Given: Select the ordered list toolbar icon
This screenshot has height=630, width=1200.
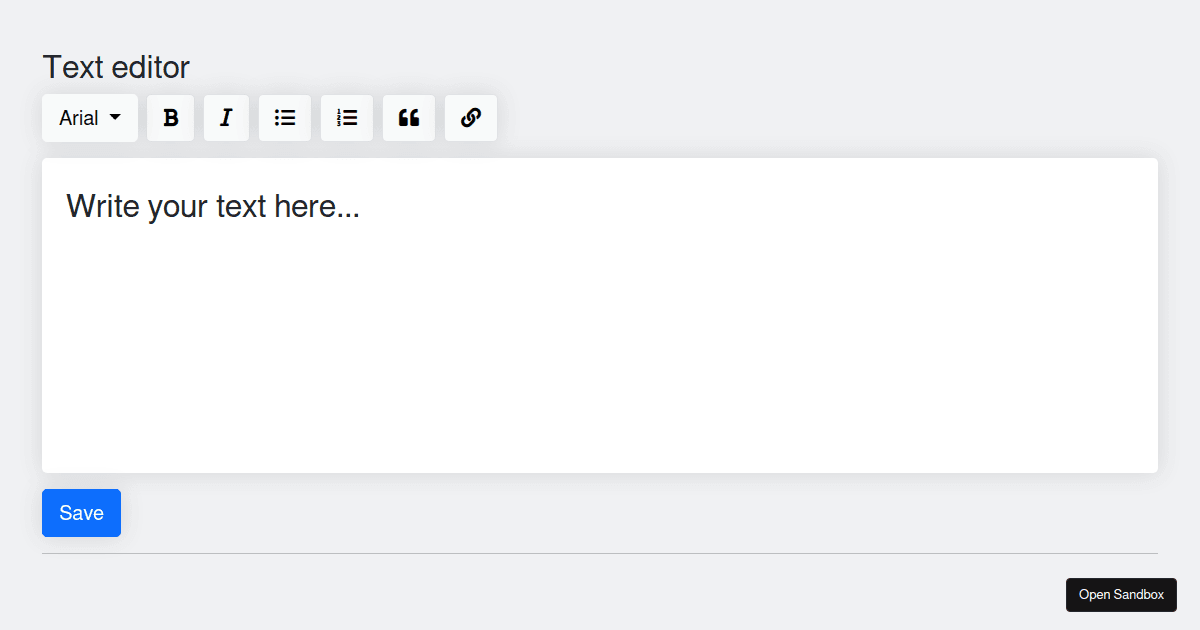Looking at the screenshot, I should (347, 117).
